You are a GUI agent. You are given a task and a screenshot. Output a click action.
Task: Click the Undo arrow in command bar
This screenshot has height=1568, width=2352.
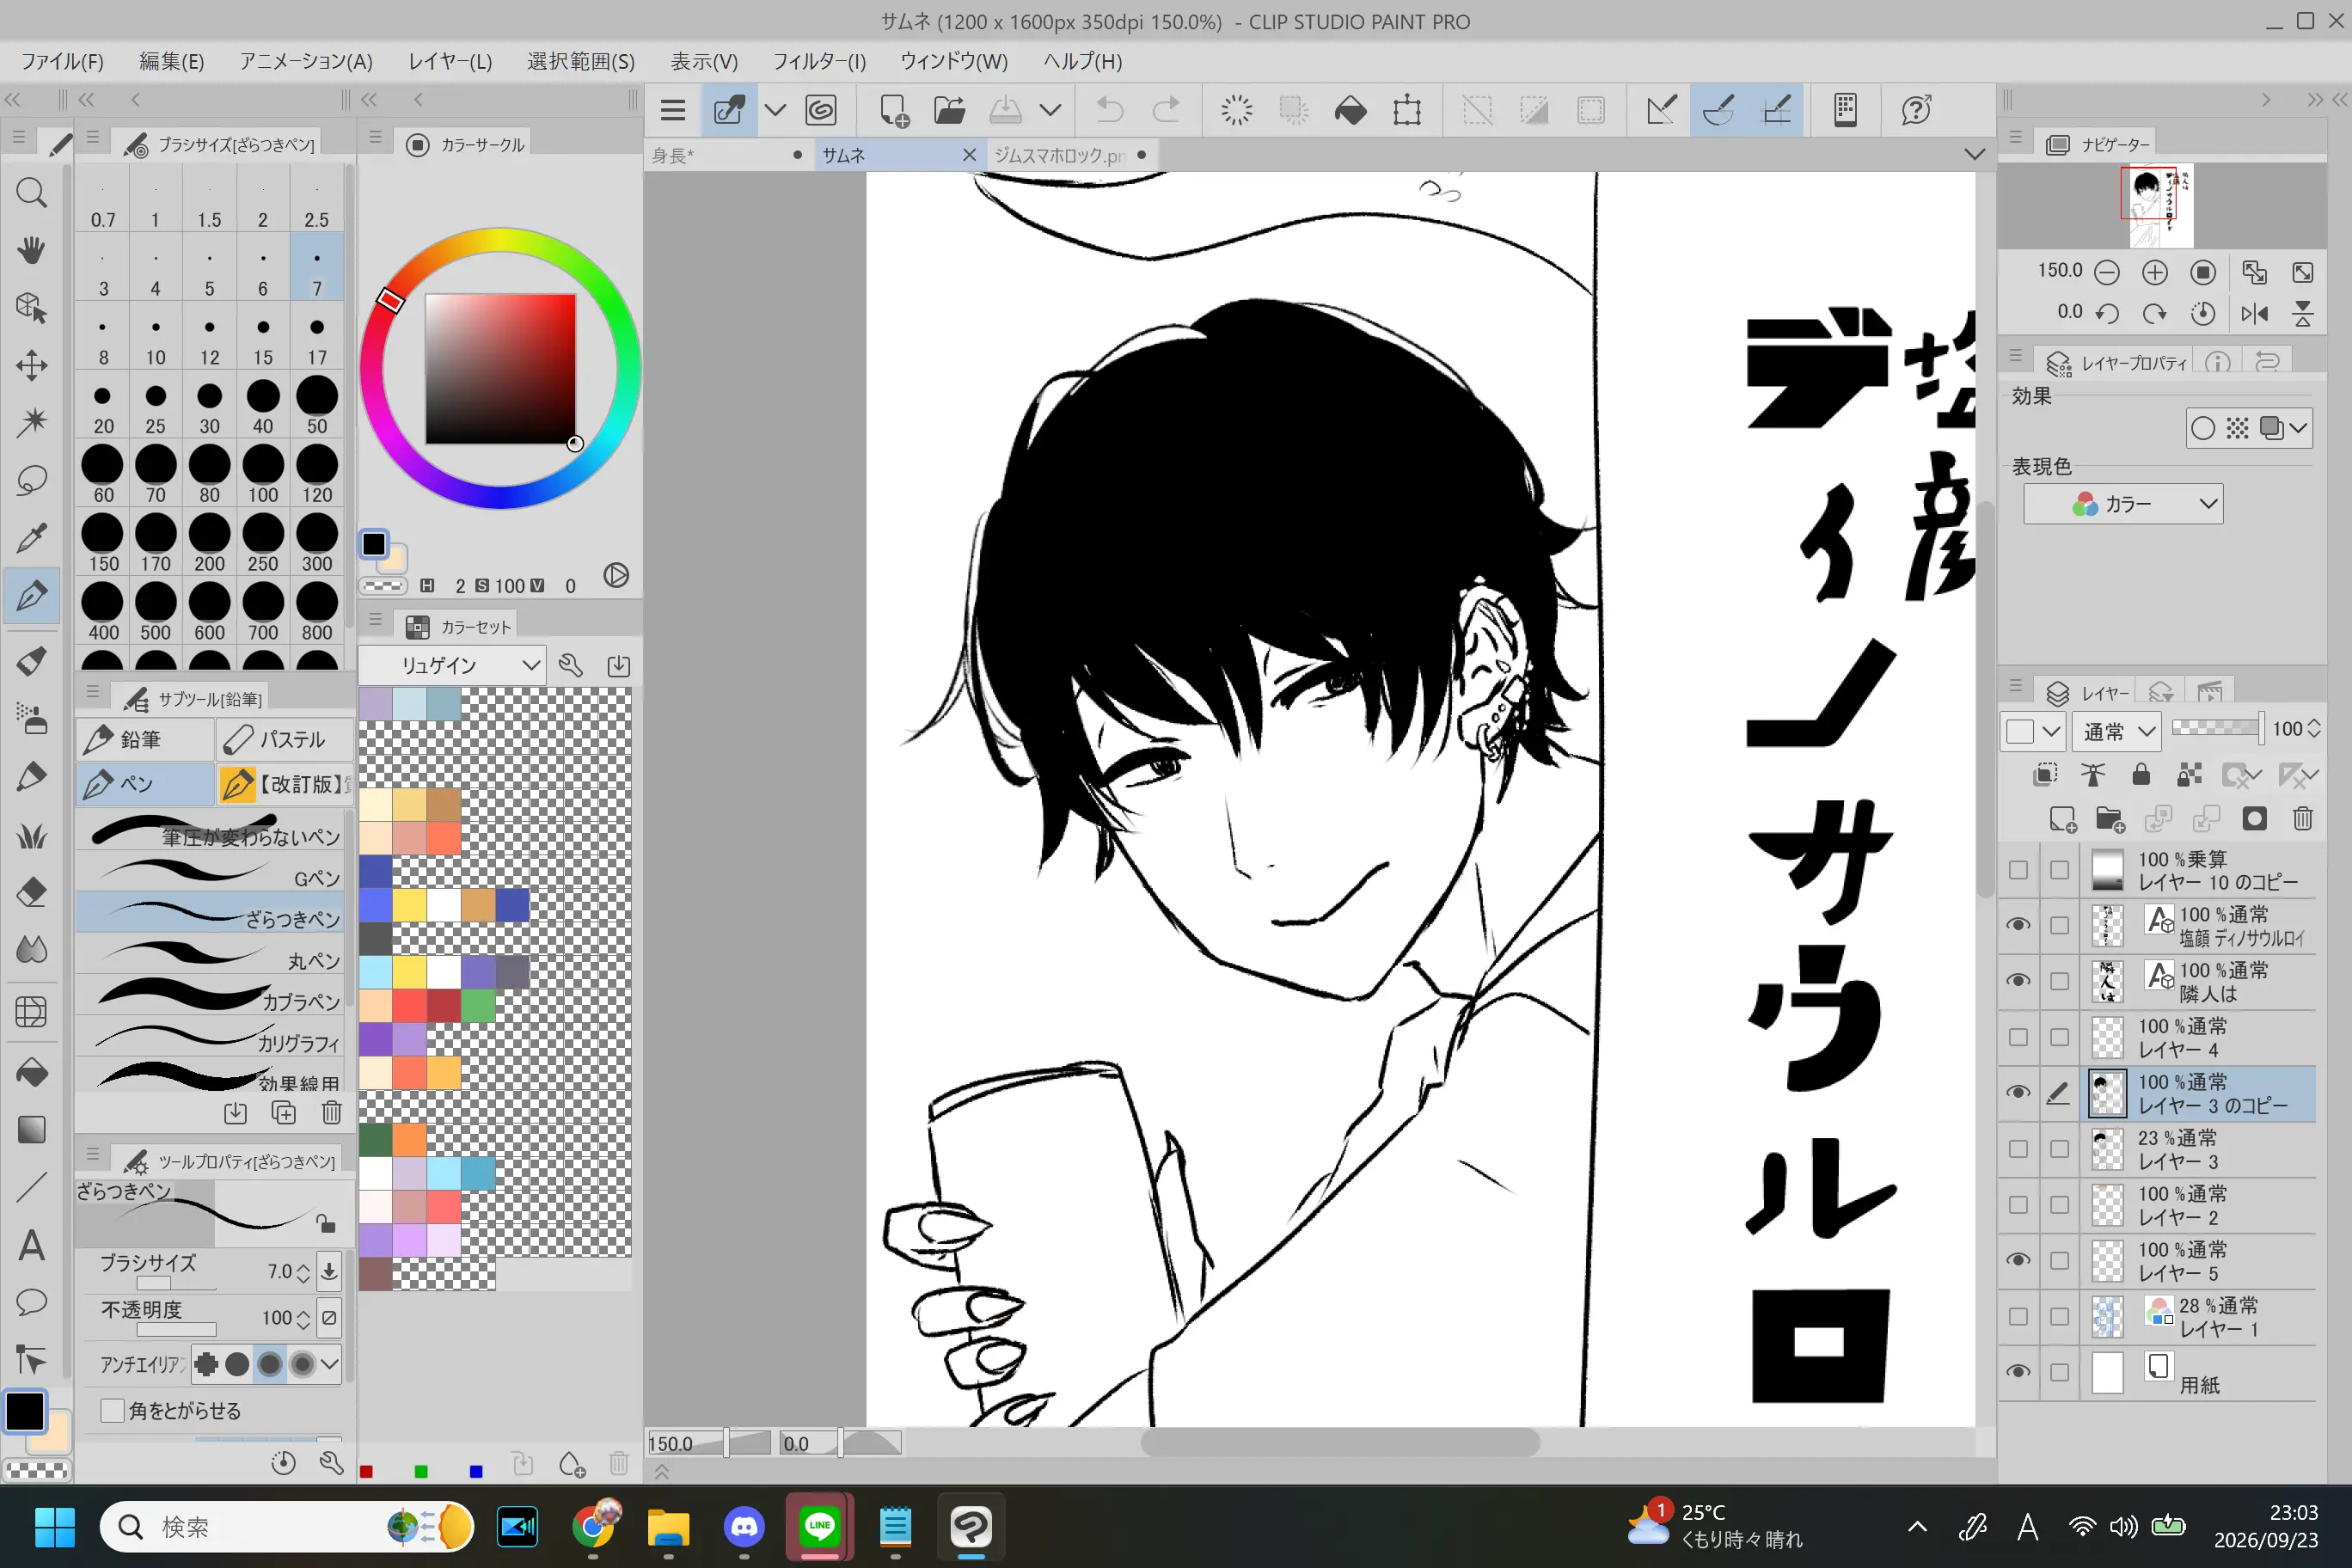tap(1110, 110)
